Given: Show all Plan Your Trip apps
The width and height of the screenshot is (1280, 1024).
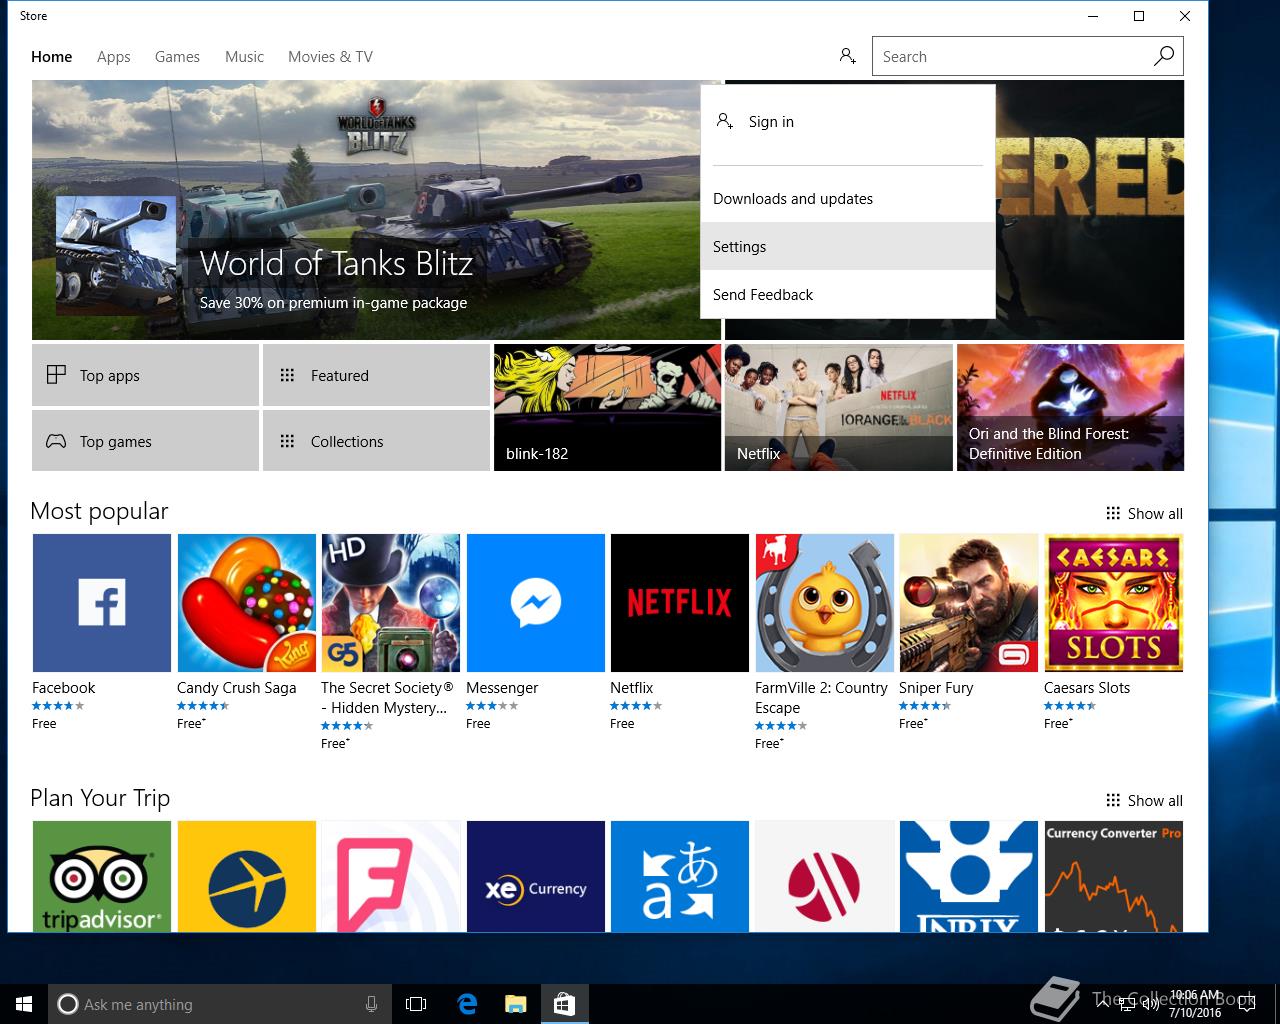Looking at the screenshot, I should click(x=1144, y=800).
